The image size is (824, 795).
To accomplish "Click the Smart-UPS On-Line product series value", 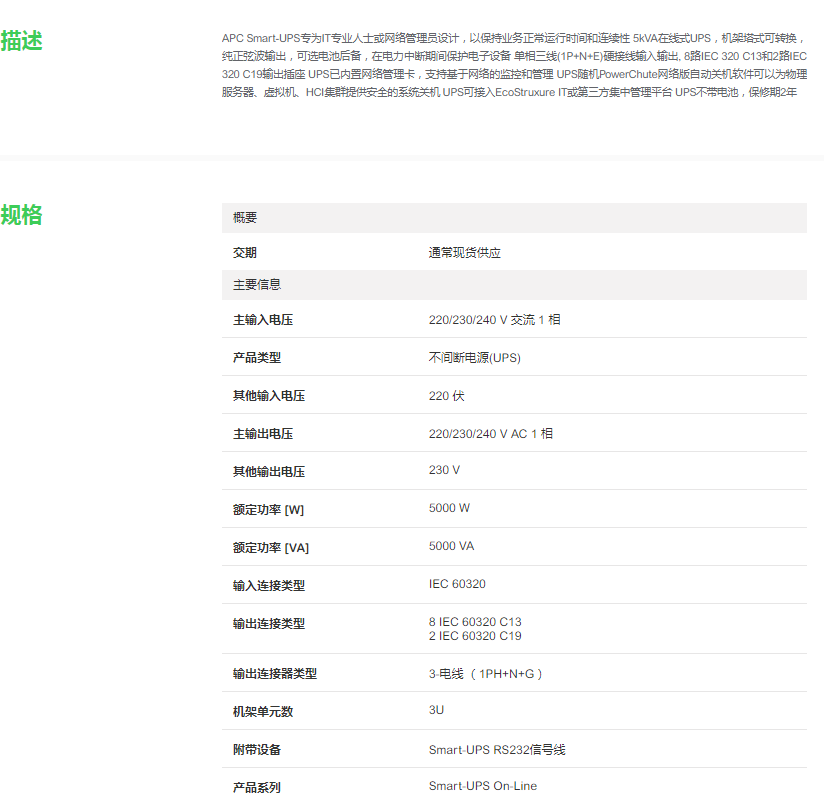I will 483,786.
